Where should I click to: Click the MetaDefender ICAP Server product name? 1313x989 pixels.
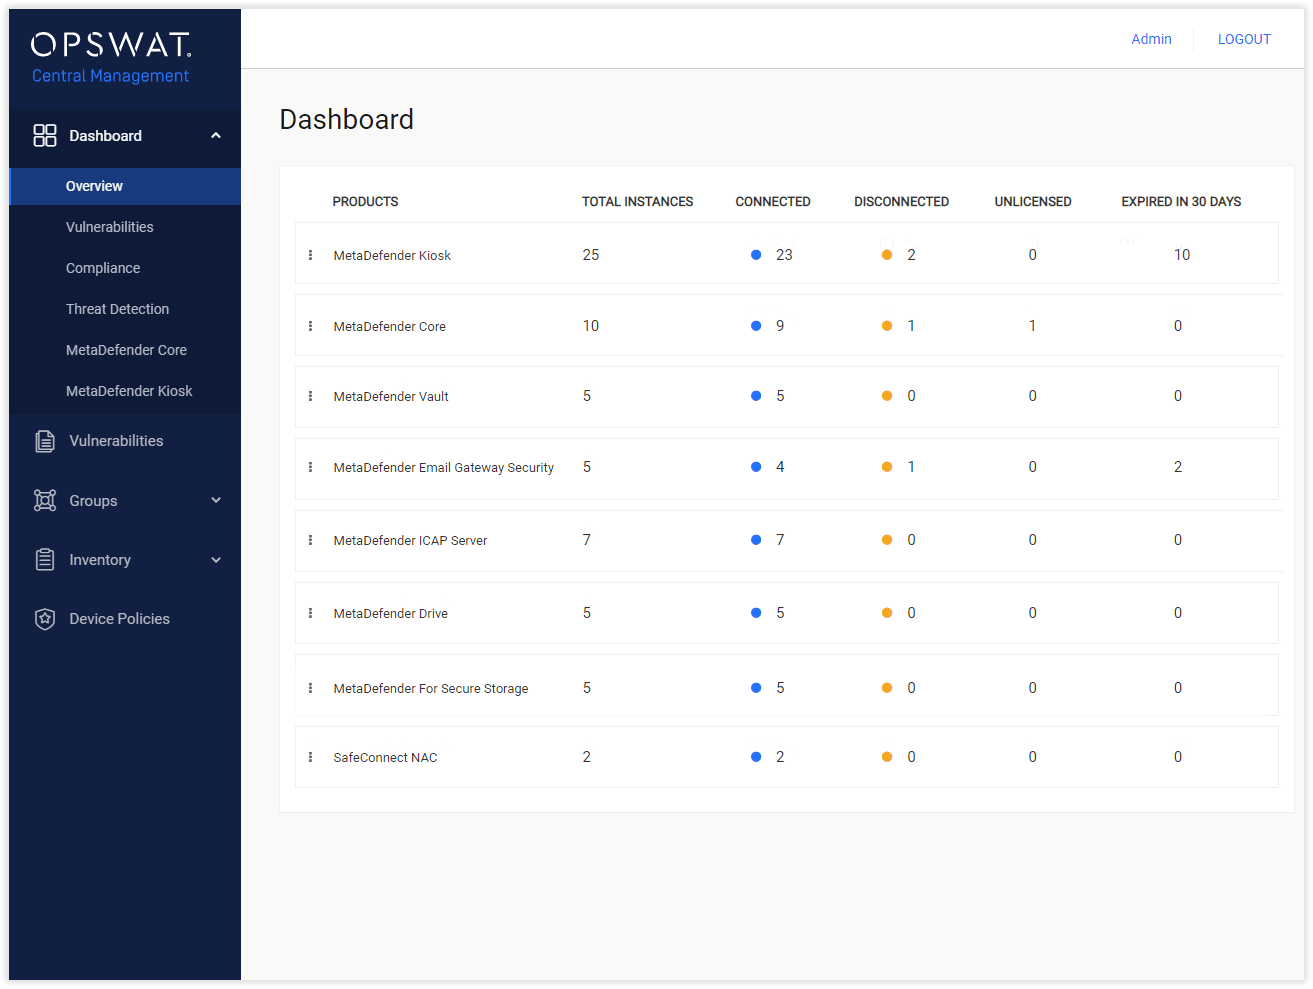[410, 541]
